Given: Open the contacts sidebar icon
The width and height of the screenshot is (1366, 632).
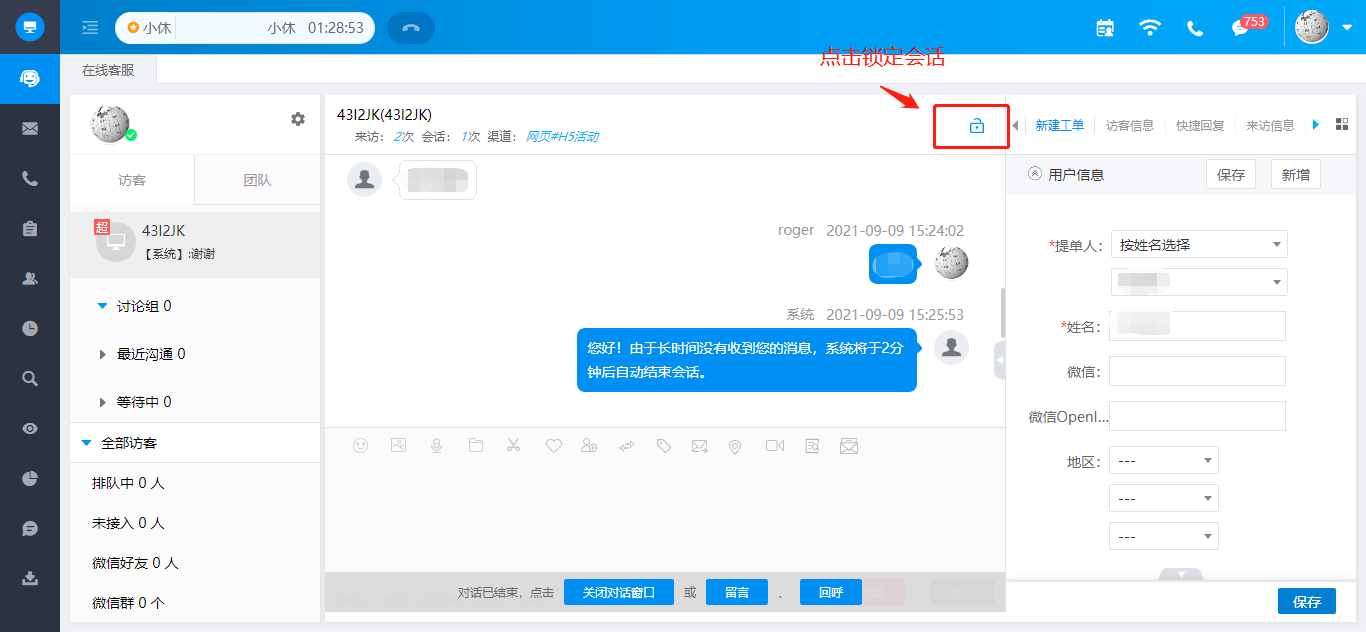Looking at the screenshot, I should pos(30,278).
